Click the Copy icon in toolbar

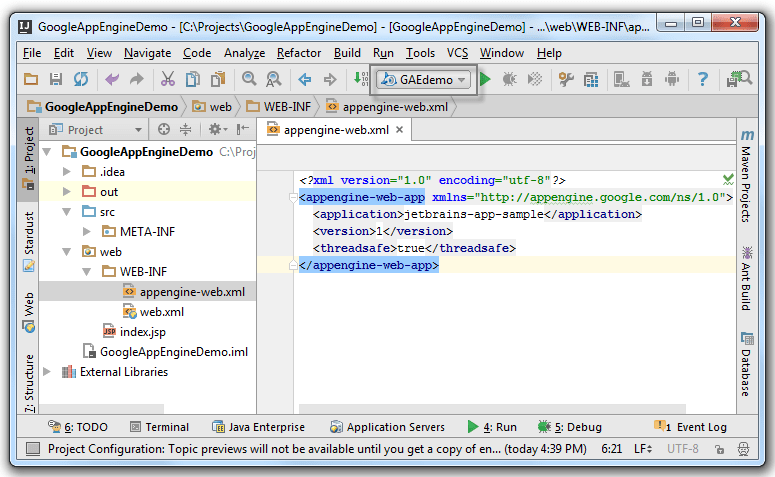[193, 79]
